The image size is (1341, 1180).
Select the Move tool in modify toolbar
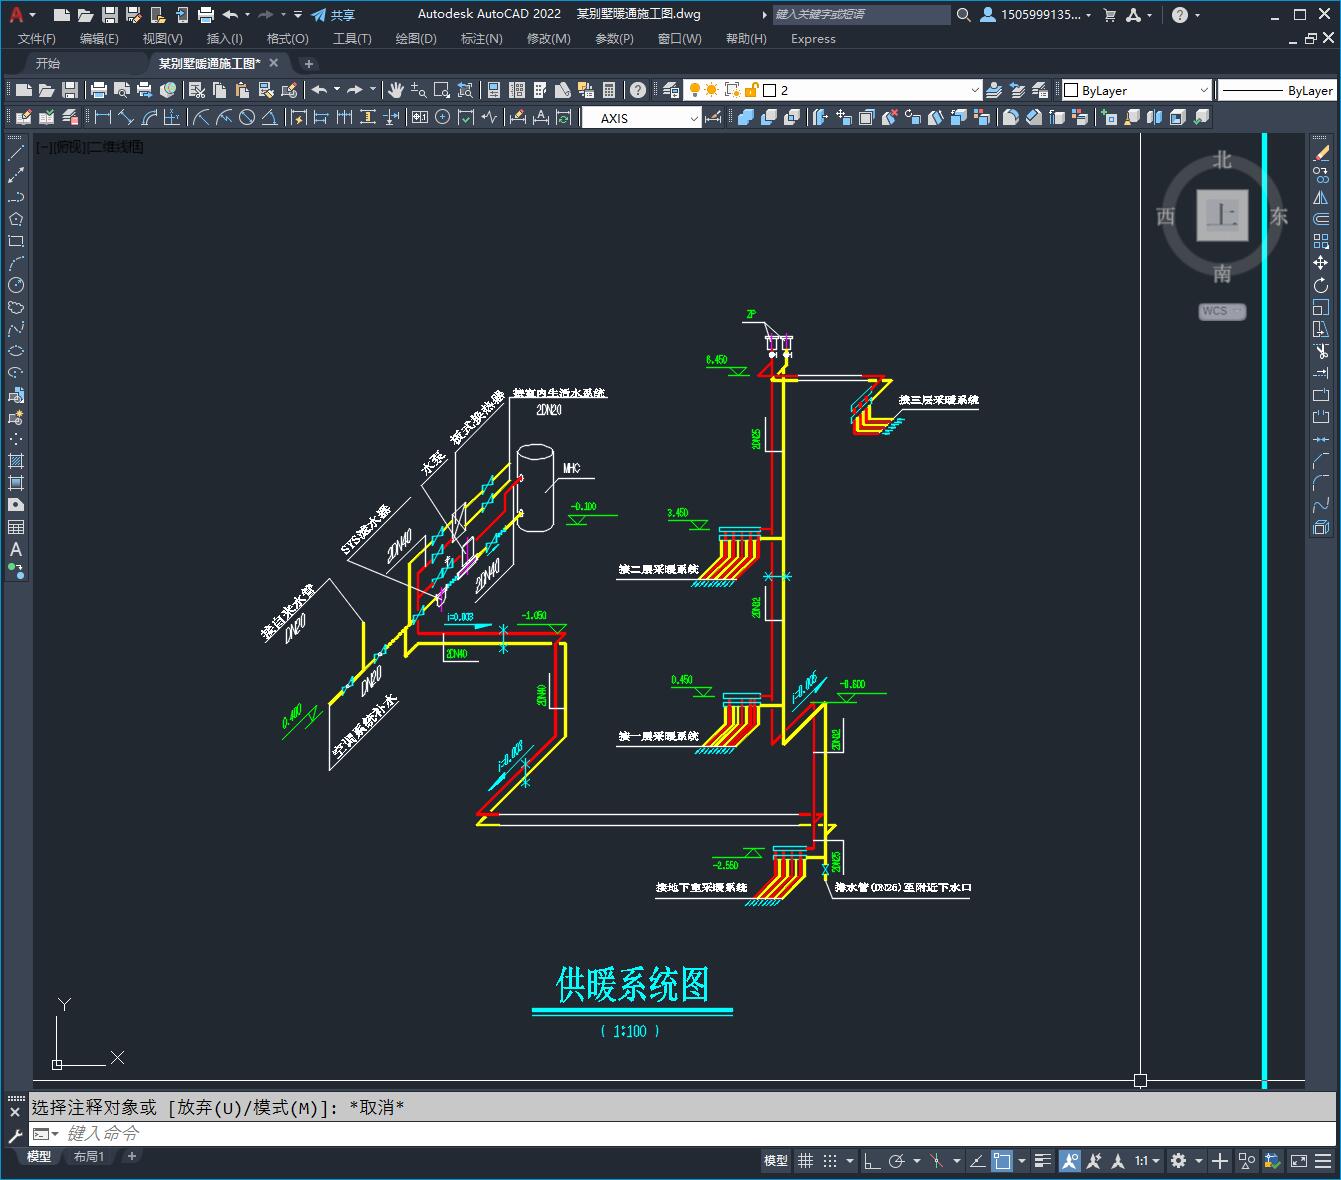(1321, 263)
